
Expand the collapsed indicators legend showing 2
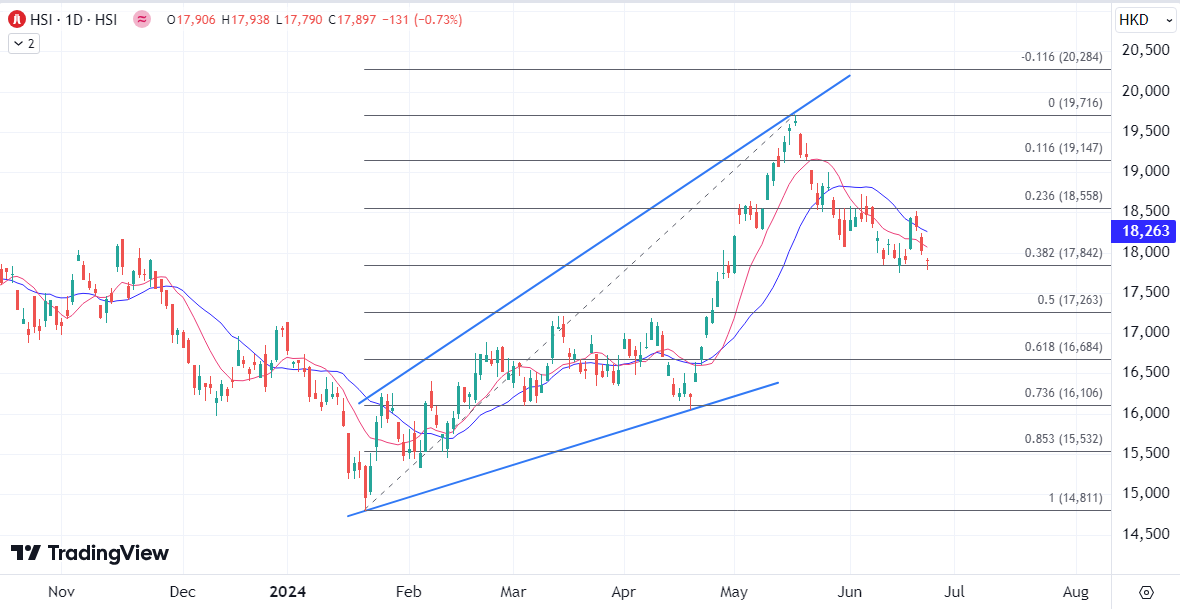pos(23,43)
